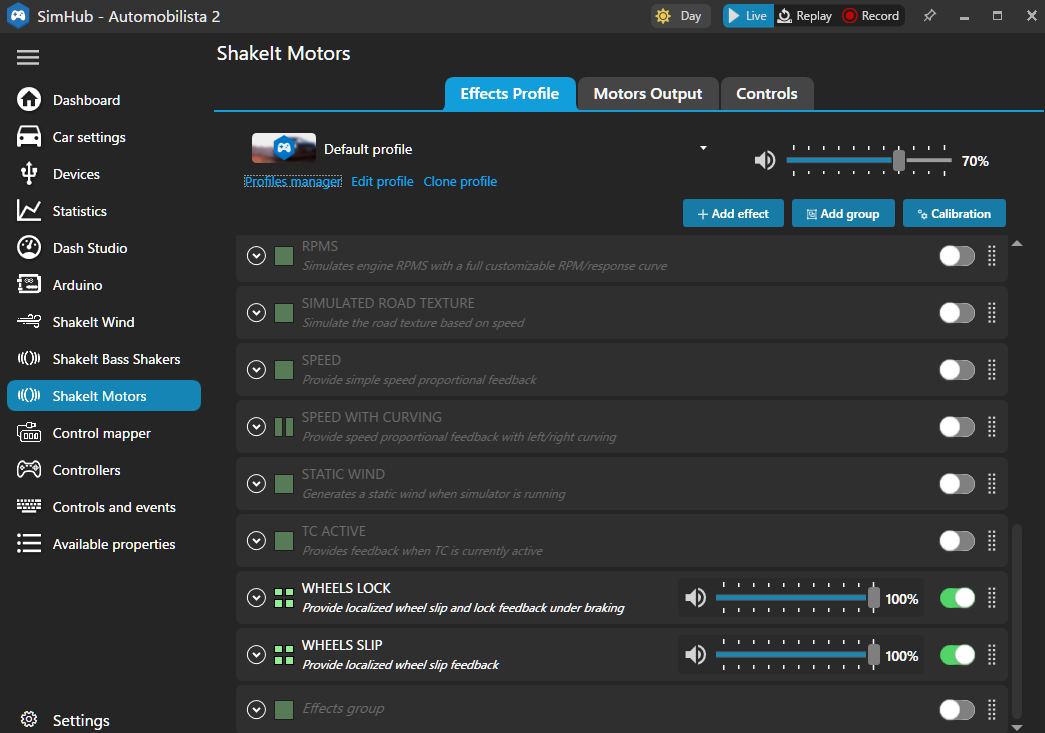Click the WHEELS LOCK row drag handle
Screen dimensions: 1045x733
992,598
